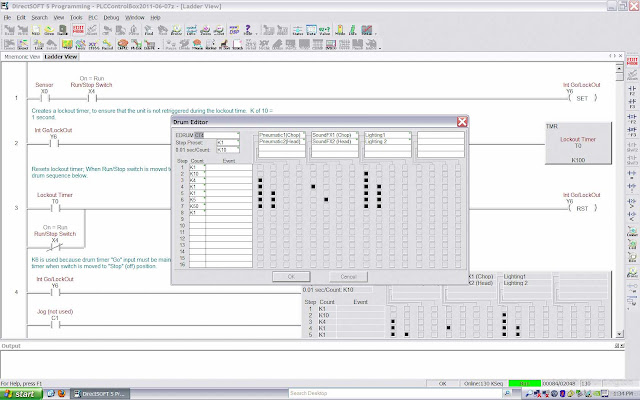Click the EDRUM address input field
This screenshot has height=400, width=640.
tap(217, 135)
